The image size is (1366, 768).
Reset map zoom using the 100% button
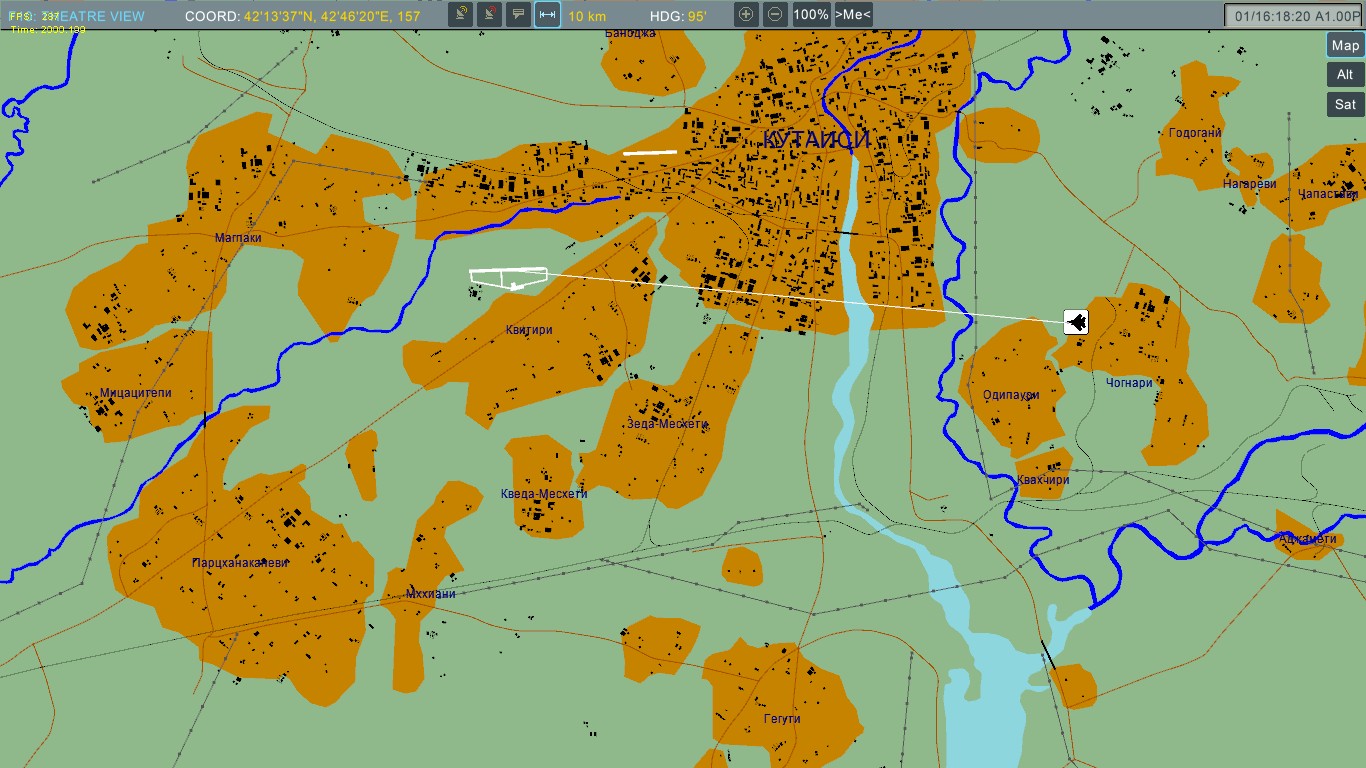[x=811, y=15]
